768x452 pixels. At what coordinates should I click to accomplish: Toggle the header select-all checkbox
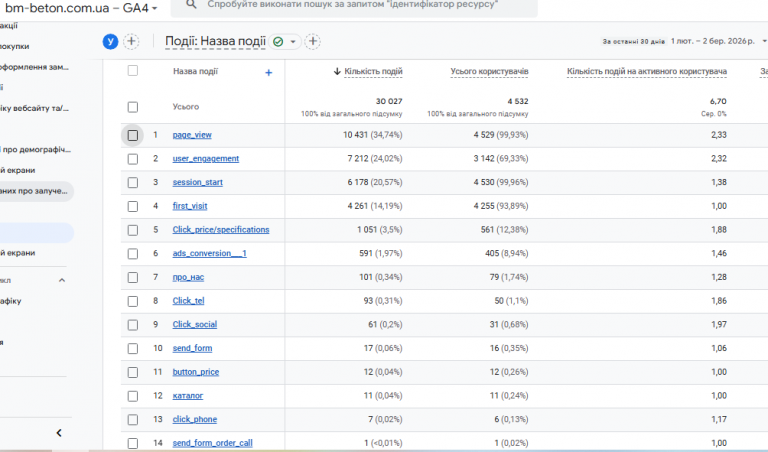click(133, 71)
